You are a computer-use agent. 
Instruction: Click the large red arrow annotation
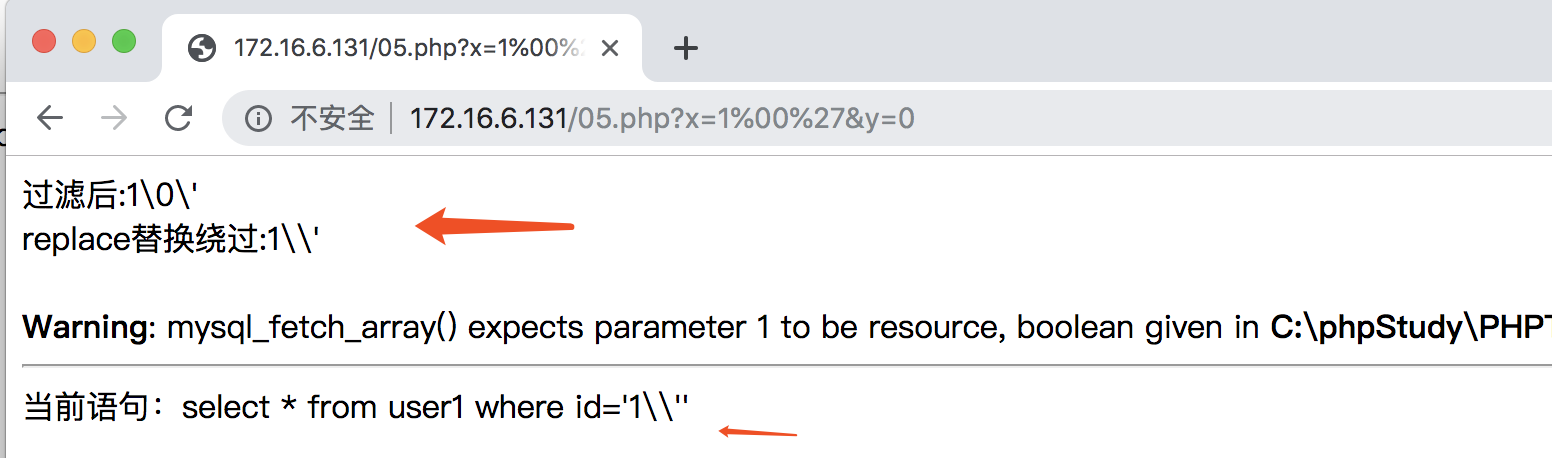tap(495, 226)
